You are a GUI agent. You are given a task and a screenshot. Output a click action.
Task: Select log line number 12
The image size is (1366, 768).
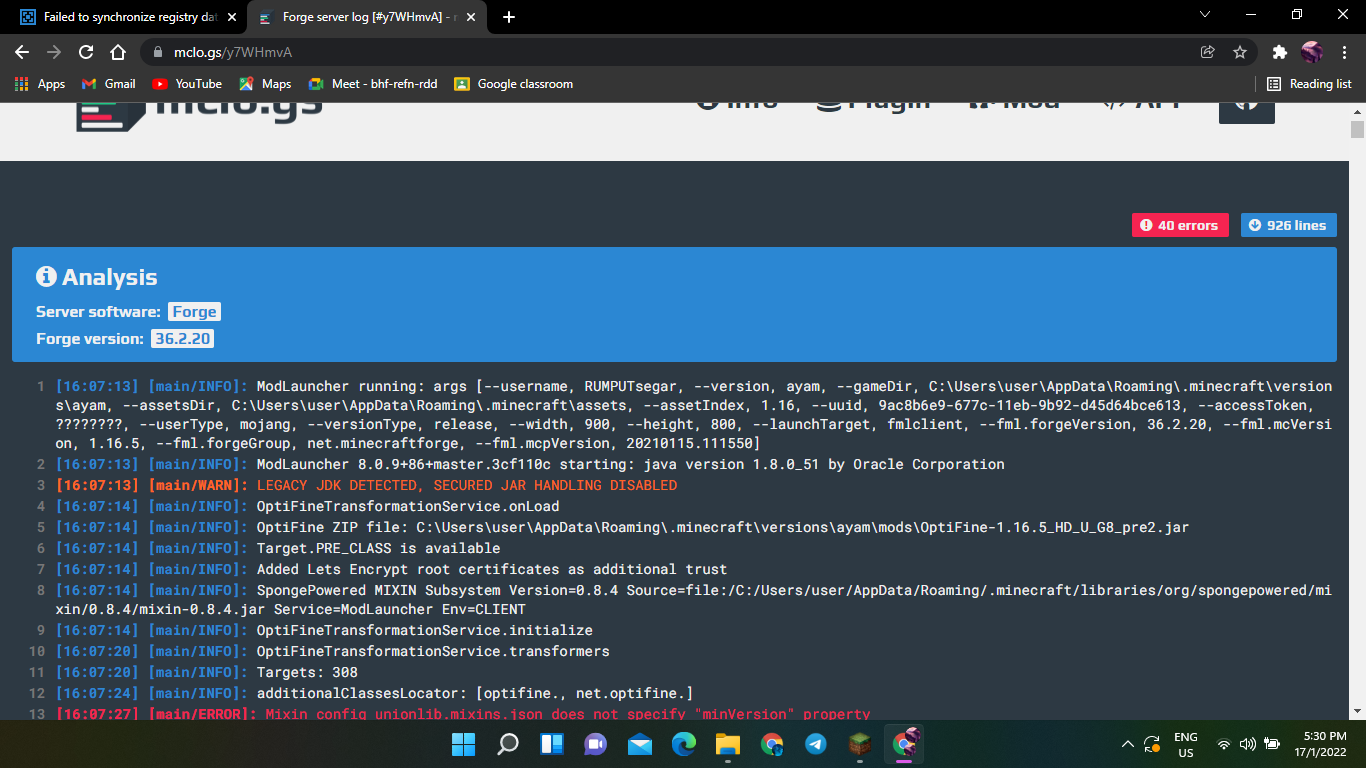click(x=37, y=693)
